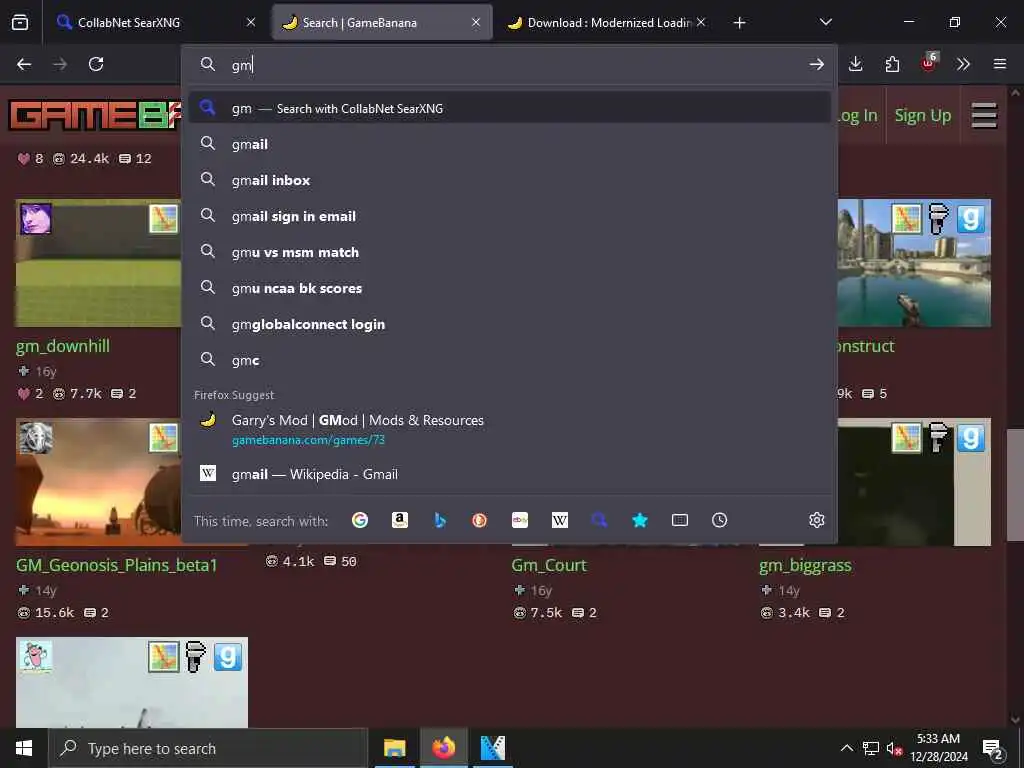The width and height of the screenshot is (1024, 768).
Task: Select 'gm — Search with CollabNet SearXNG' suggestion
Action: 509,108
